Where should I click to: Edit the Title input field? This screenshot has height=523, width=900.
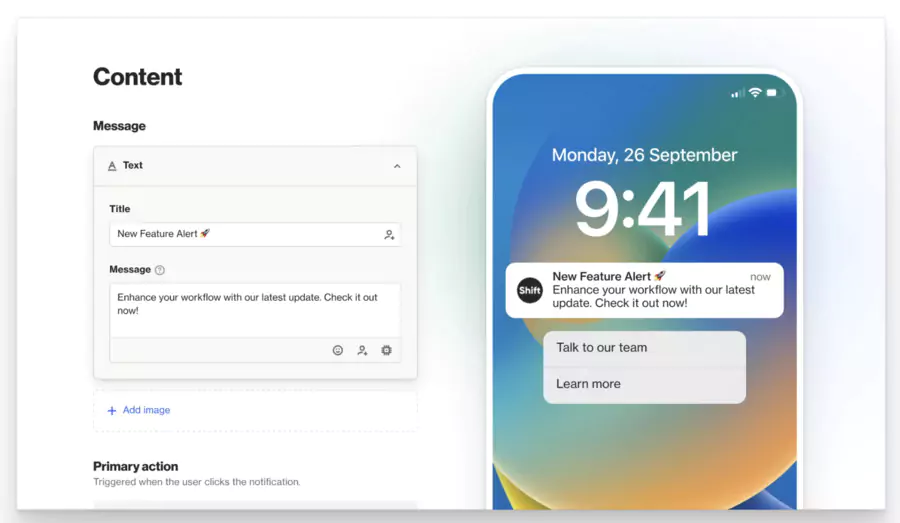point(255,234)
